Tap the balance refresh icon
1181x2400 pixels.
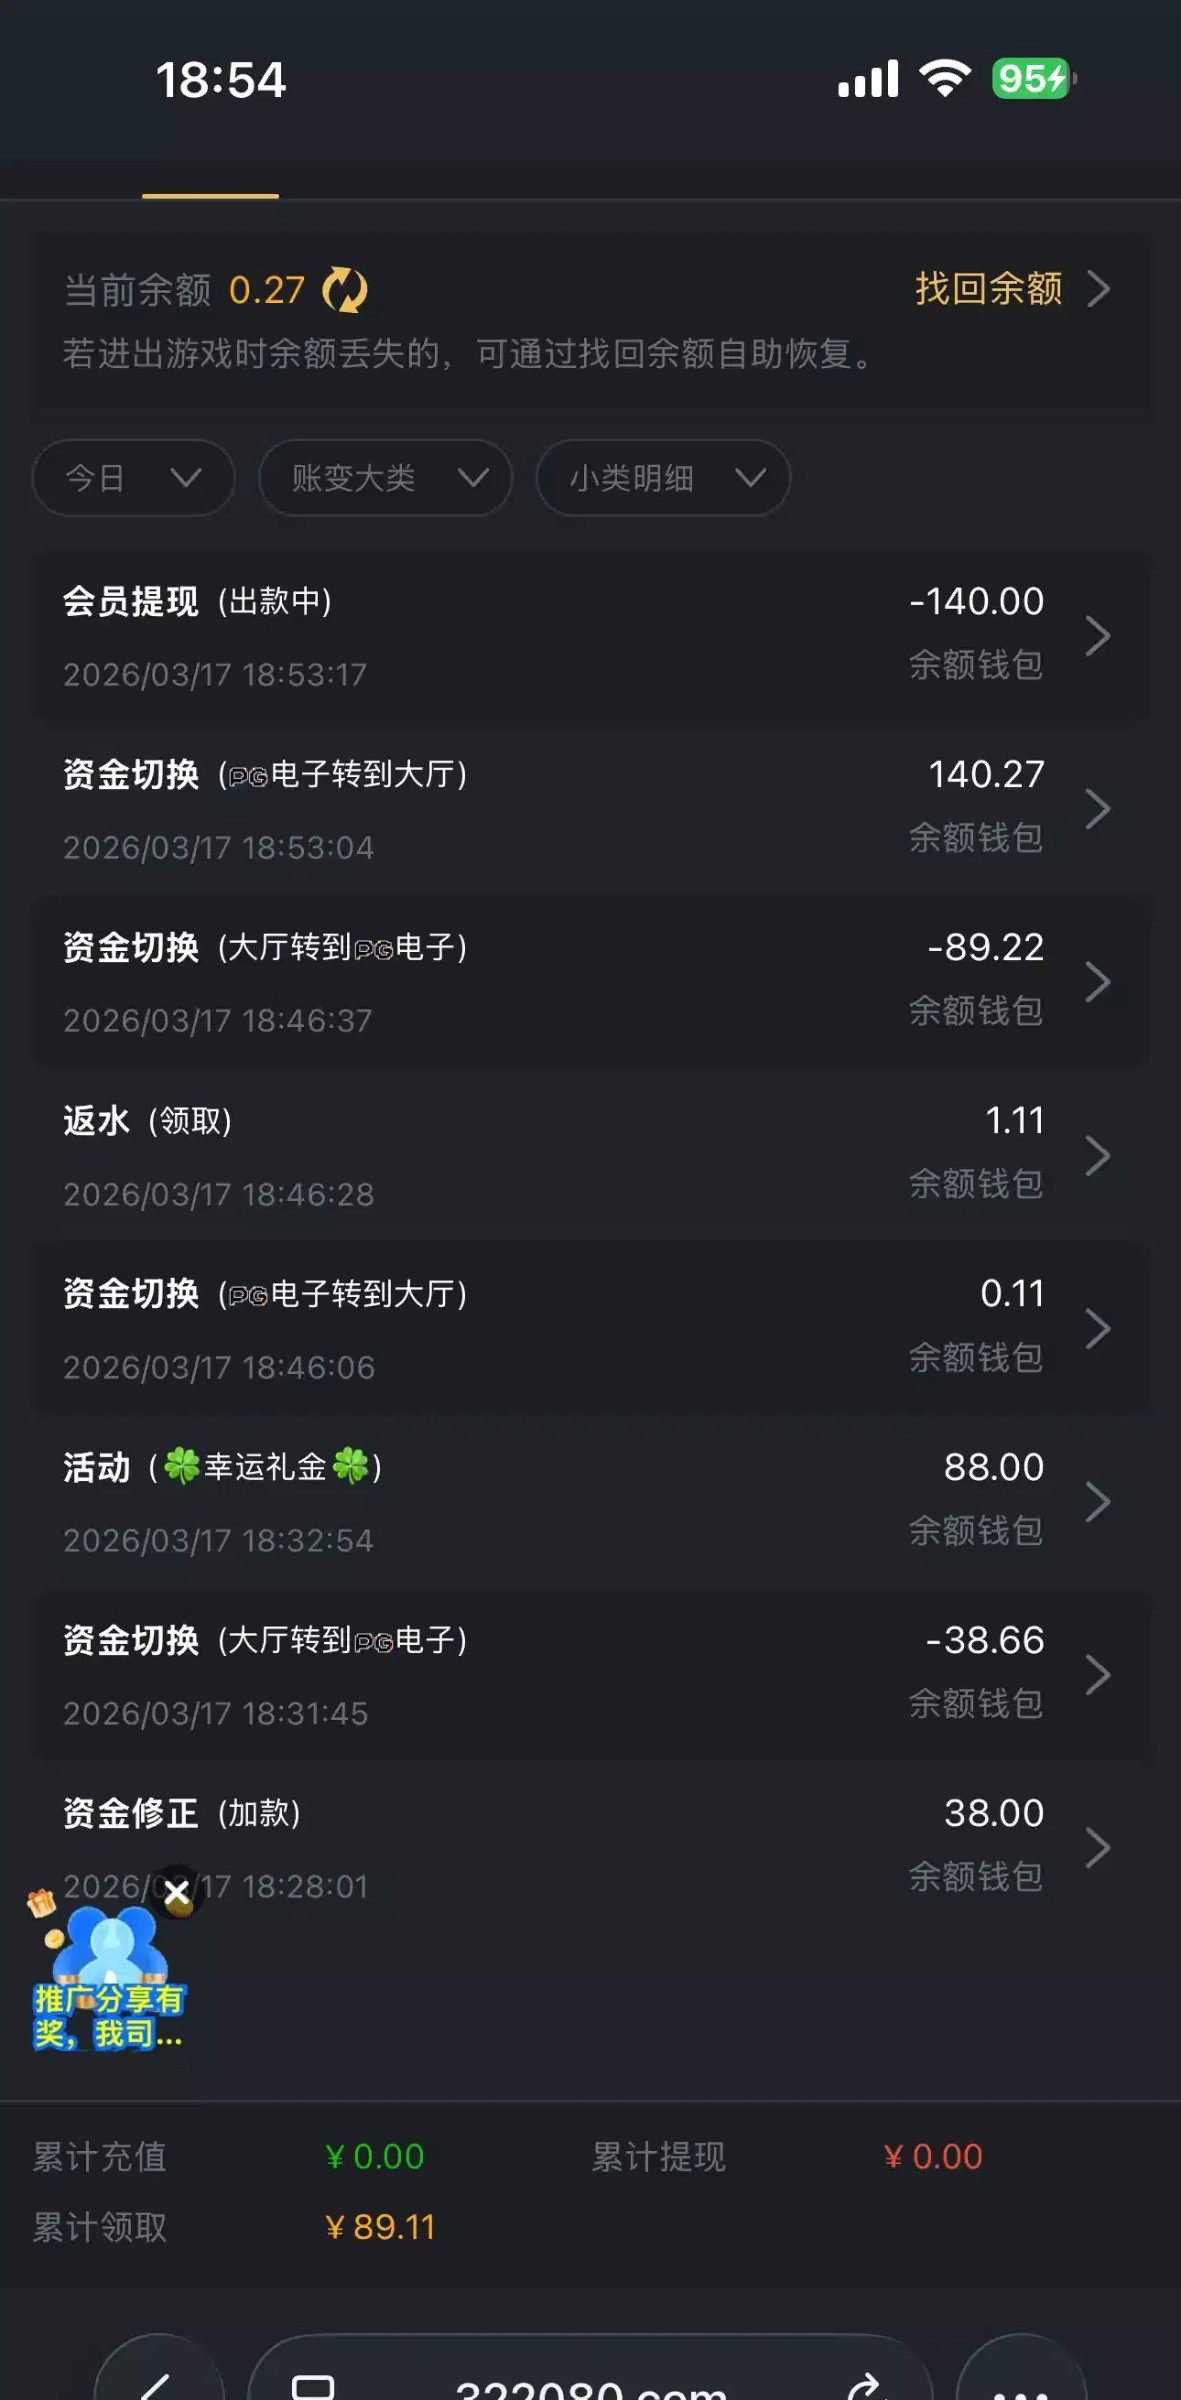tap(345, 290)
